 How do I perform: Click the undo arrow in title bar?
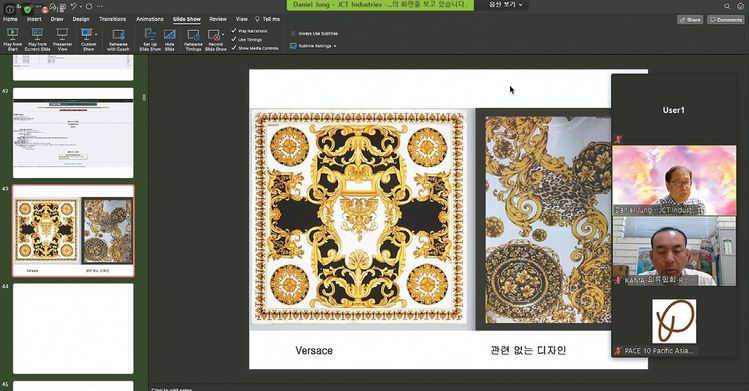coord(74,6)
